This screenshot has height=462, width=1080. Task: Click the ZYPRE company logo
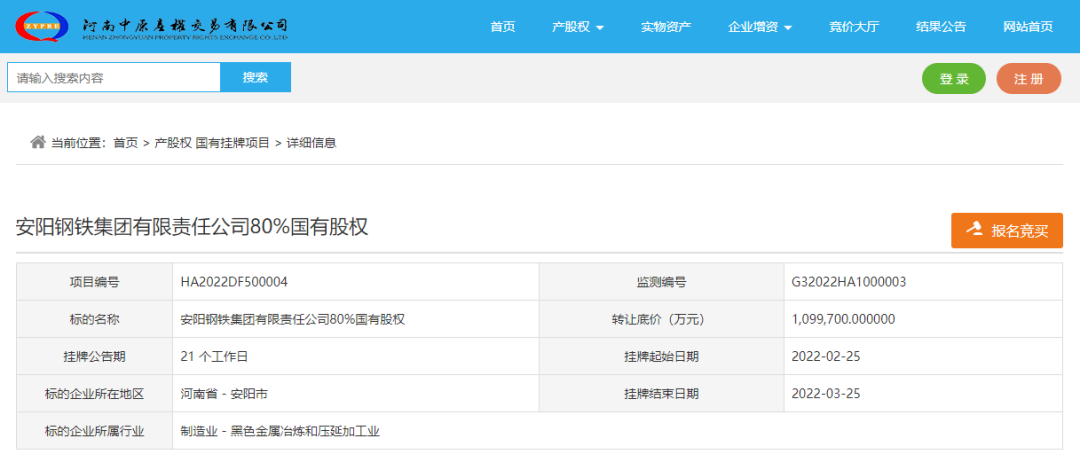click(x=41, y=27)
